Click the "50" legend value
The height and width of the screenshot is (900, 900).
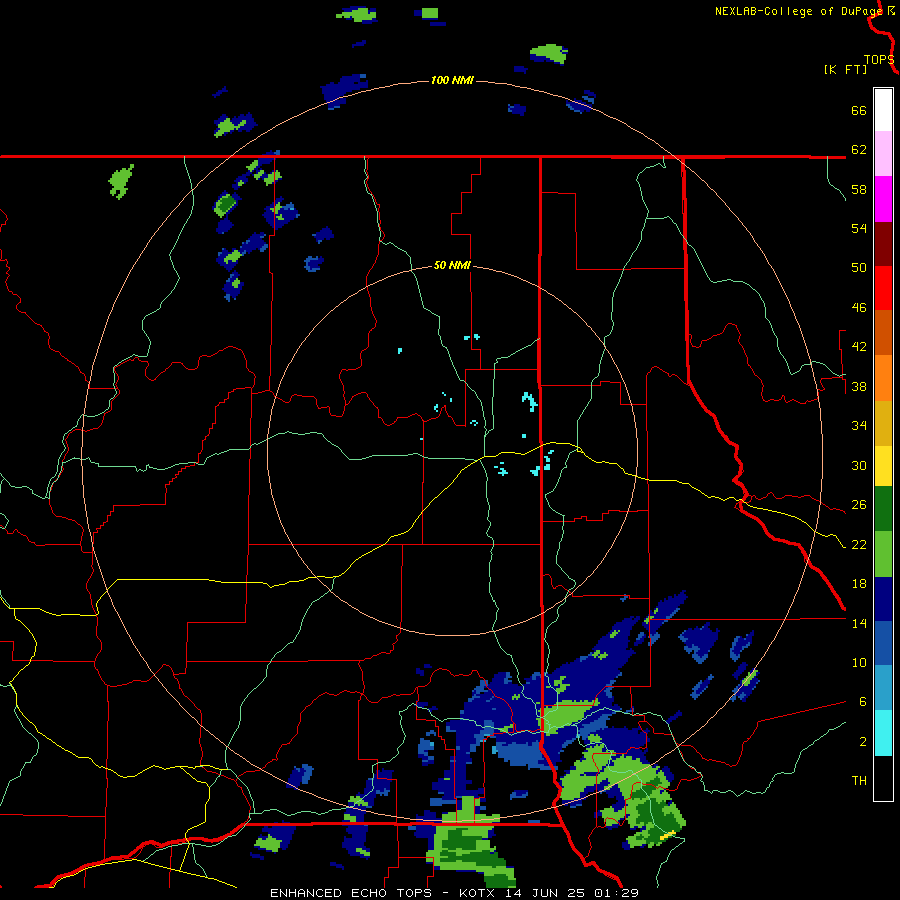pyautogui.click(x=859, y=268)
